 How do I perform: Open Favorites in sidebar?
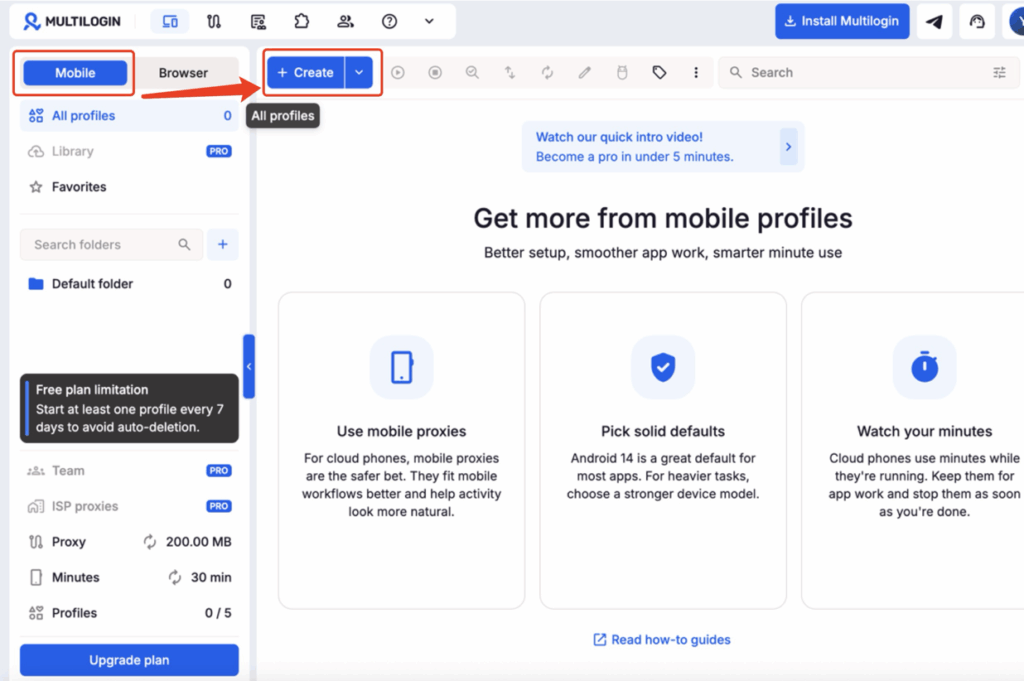point(129,187)
